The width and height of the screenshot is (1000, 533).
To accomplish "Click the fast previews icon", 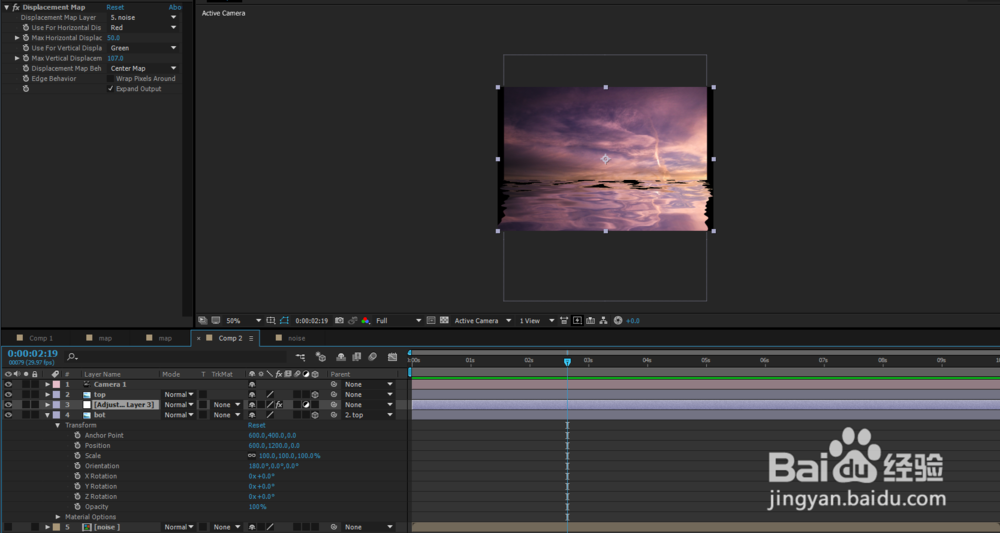I will pyautogui.click(x=577, y=321).
